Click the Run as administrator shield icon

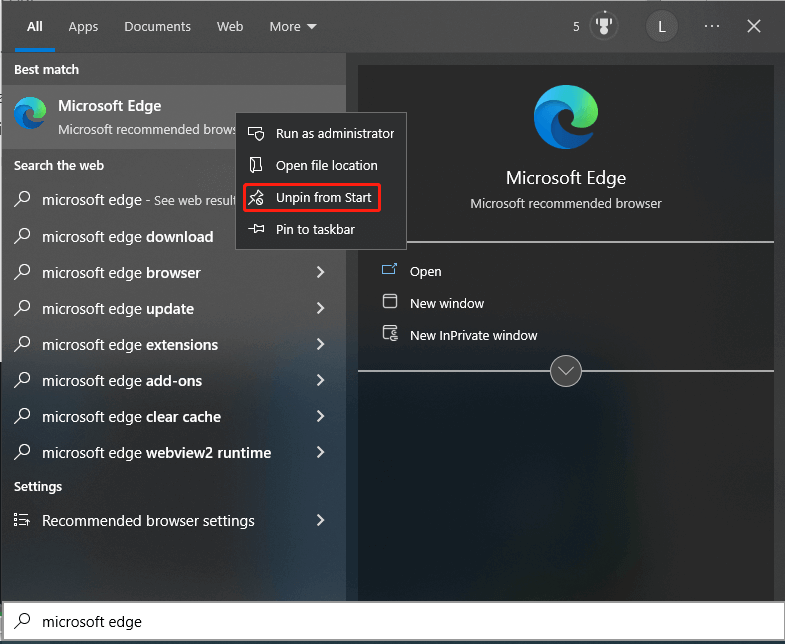[256, 133]
